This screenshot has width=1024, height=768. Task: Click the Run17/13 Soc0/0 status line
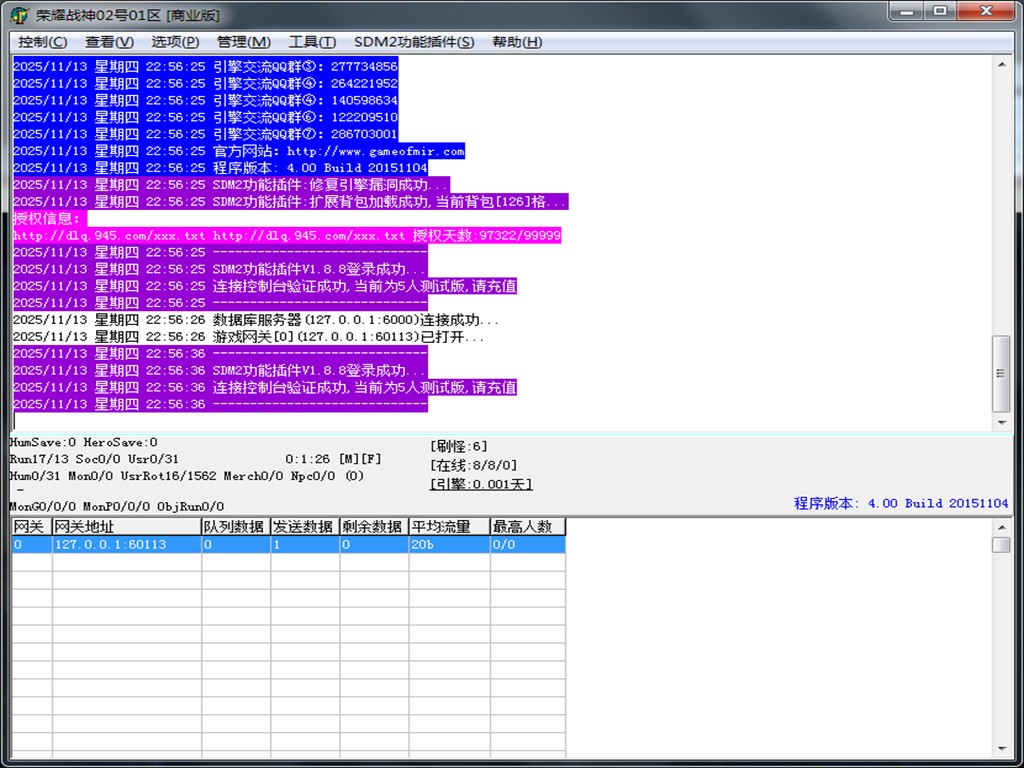pyautogui.click(x=93, y=459)
